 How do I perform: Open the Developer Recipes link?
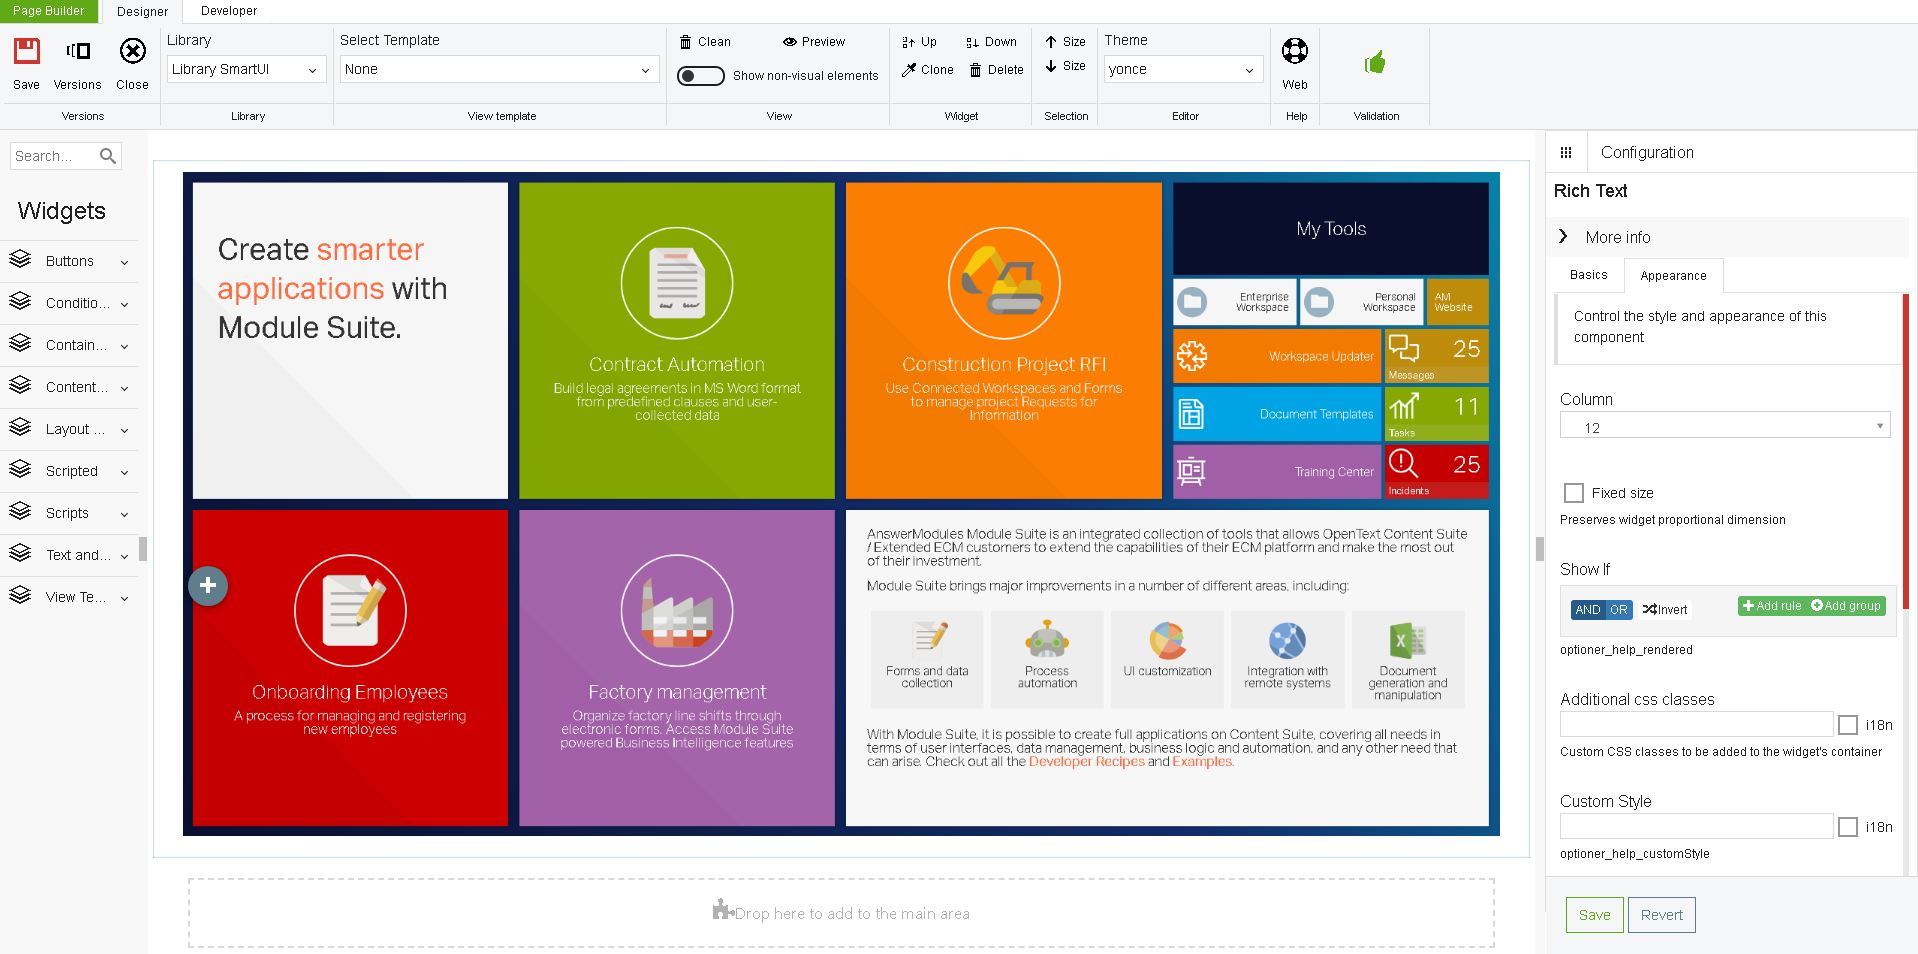1086,761
